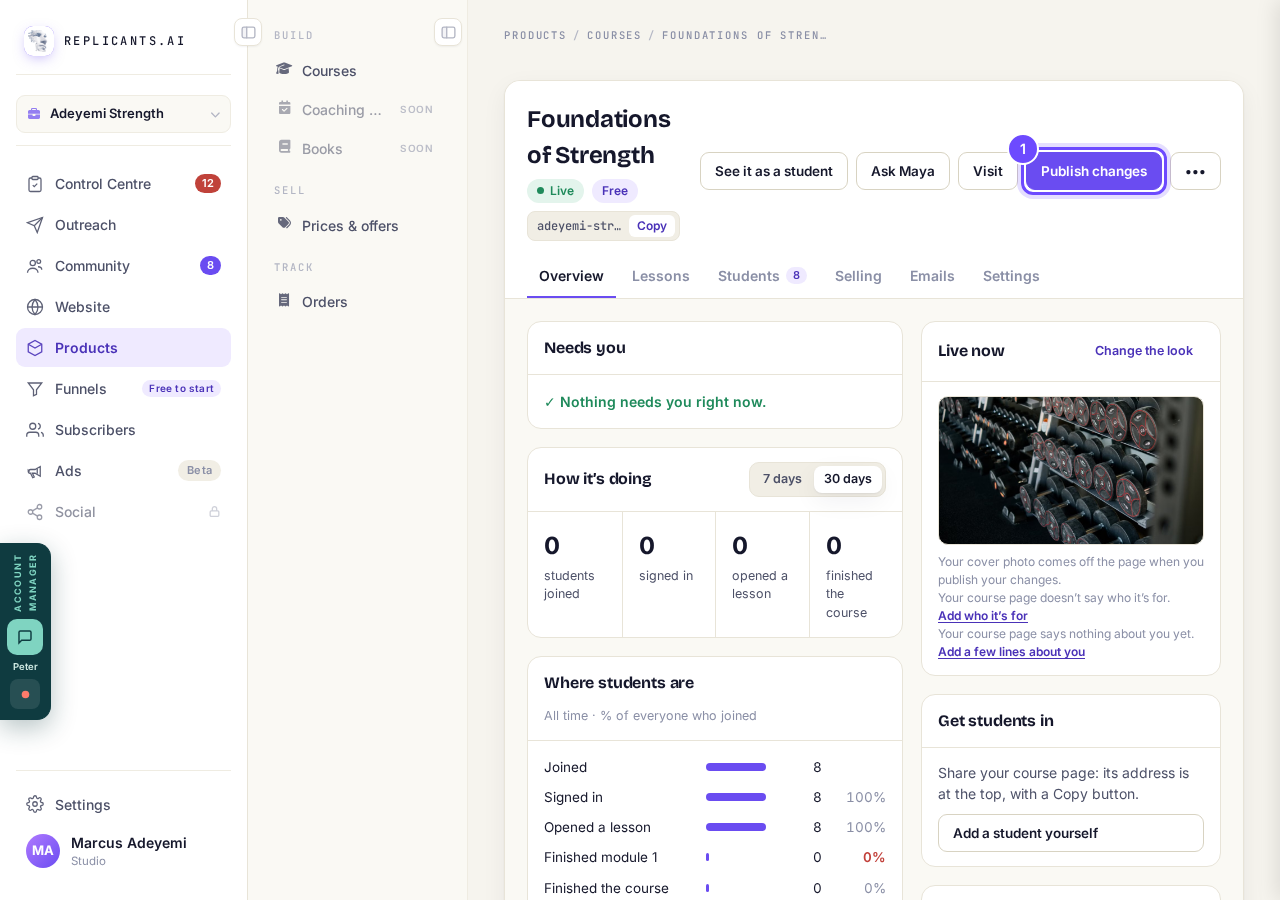Open the course Settings tab
1280x900 pixels.
tap(1011, 276)
